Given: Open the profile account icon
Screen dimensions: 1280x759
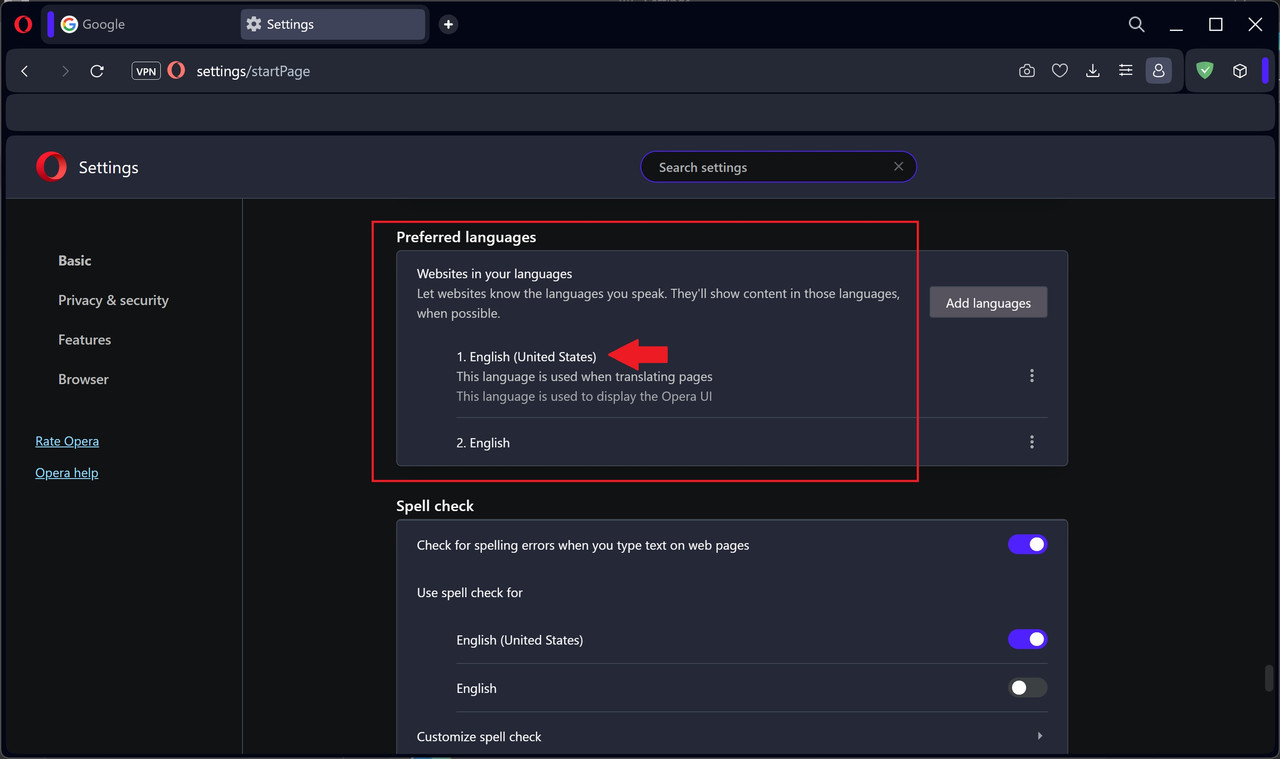Looking at the screenshot, I should [x=1158, y=71].
